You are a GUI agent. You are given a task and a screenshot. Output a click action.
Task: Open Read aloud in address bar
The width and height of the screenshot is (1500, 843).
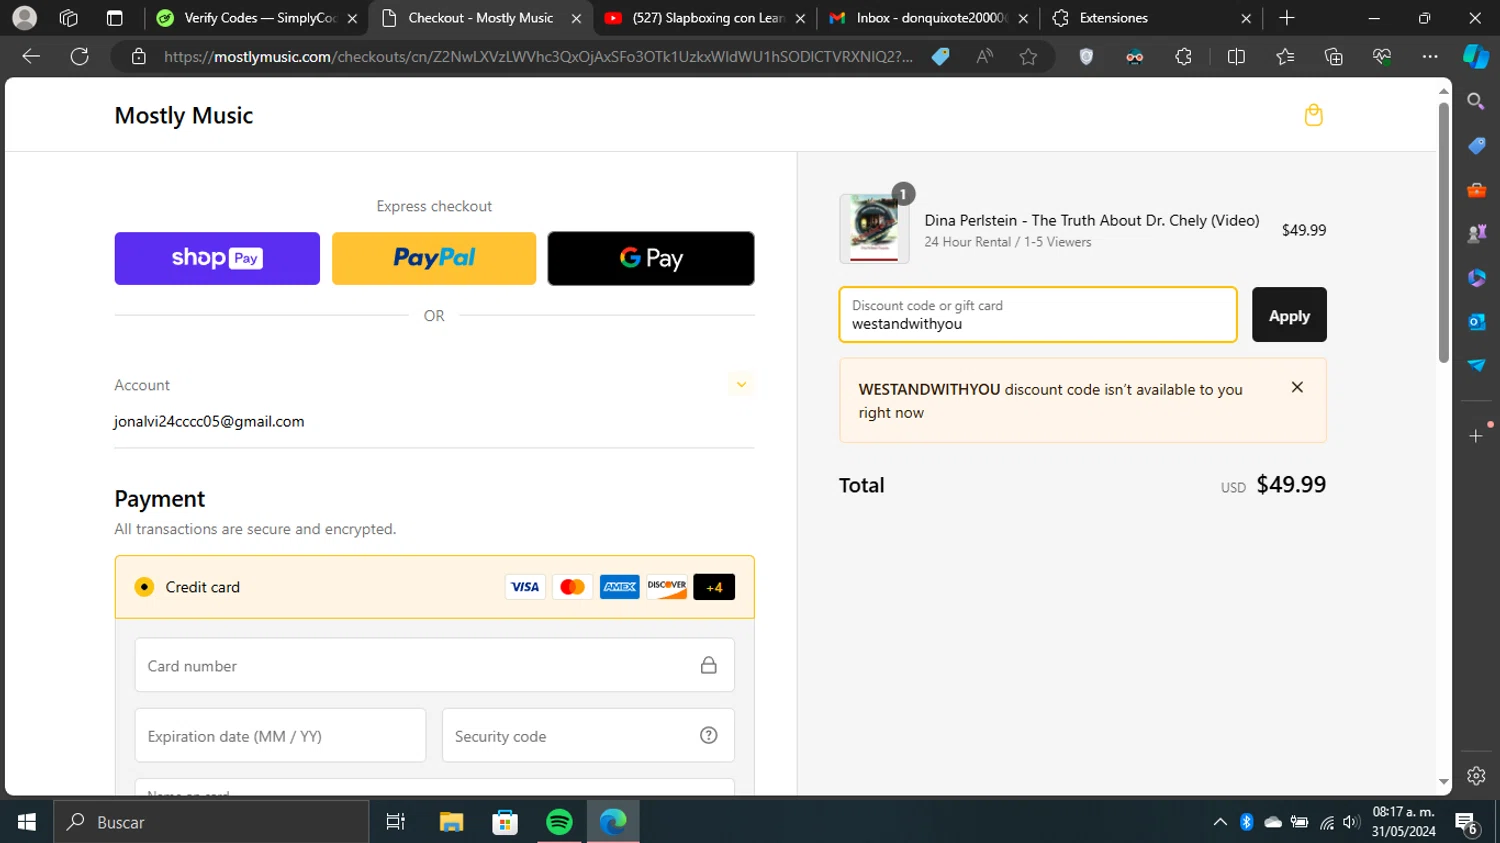point(985,57)
